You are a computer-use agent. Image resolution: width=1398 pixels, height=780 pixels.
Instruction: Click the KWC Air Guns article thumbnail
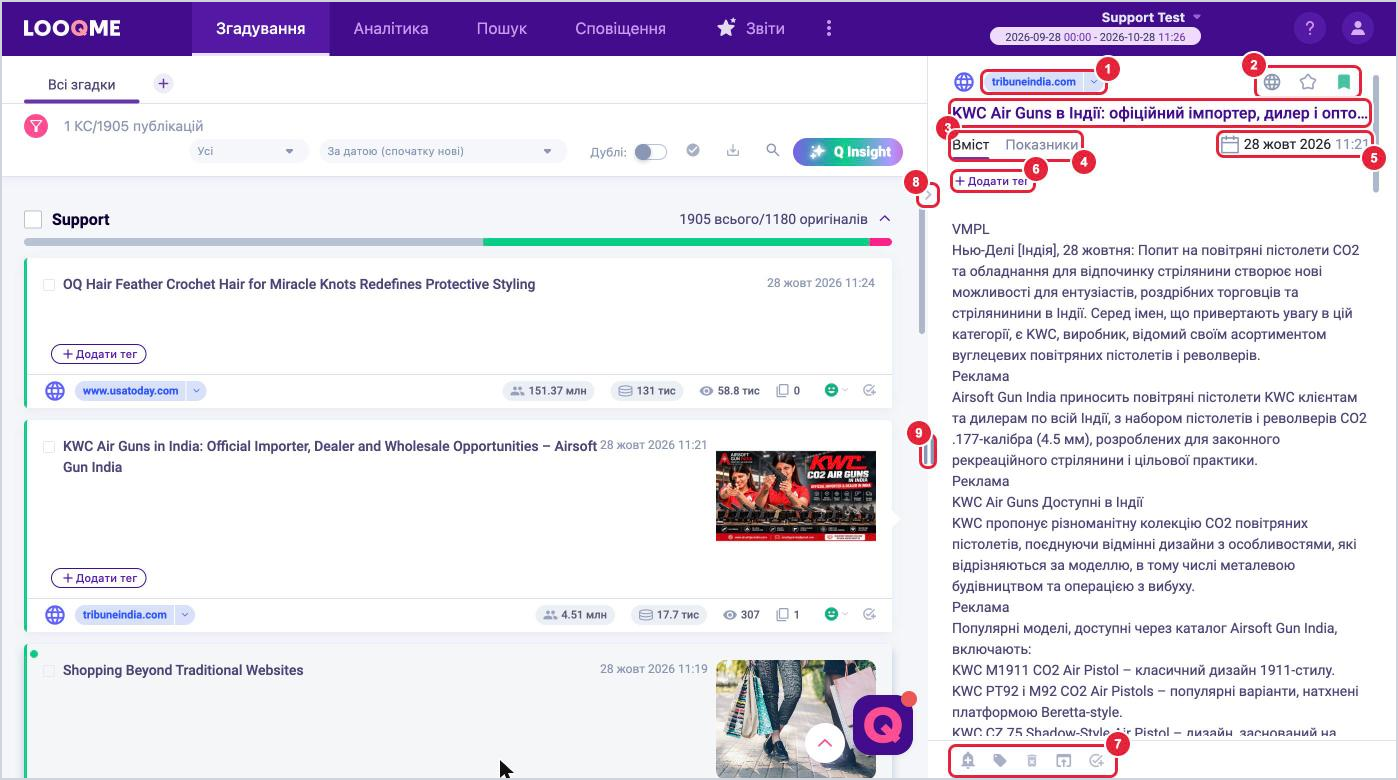[x=796, y=496]
